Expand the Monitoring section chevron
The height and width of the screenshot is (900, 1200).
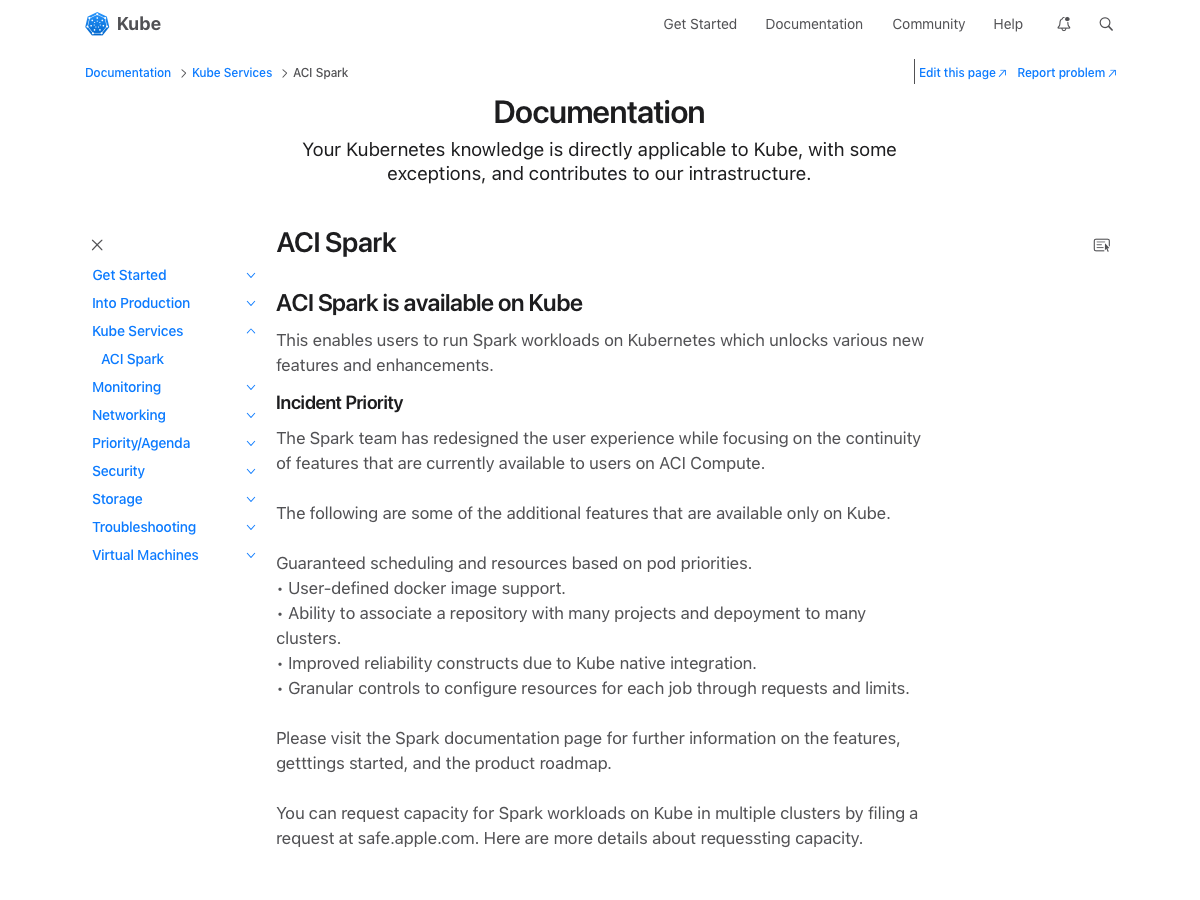[x=251, y=387]
